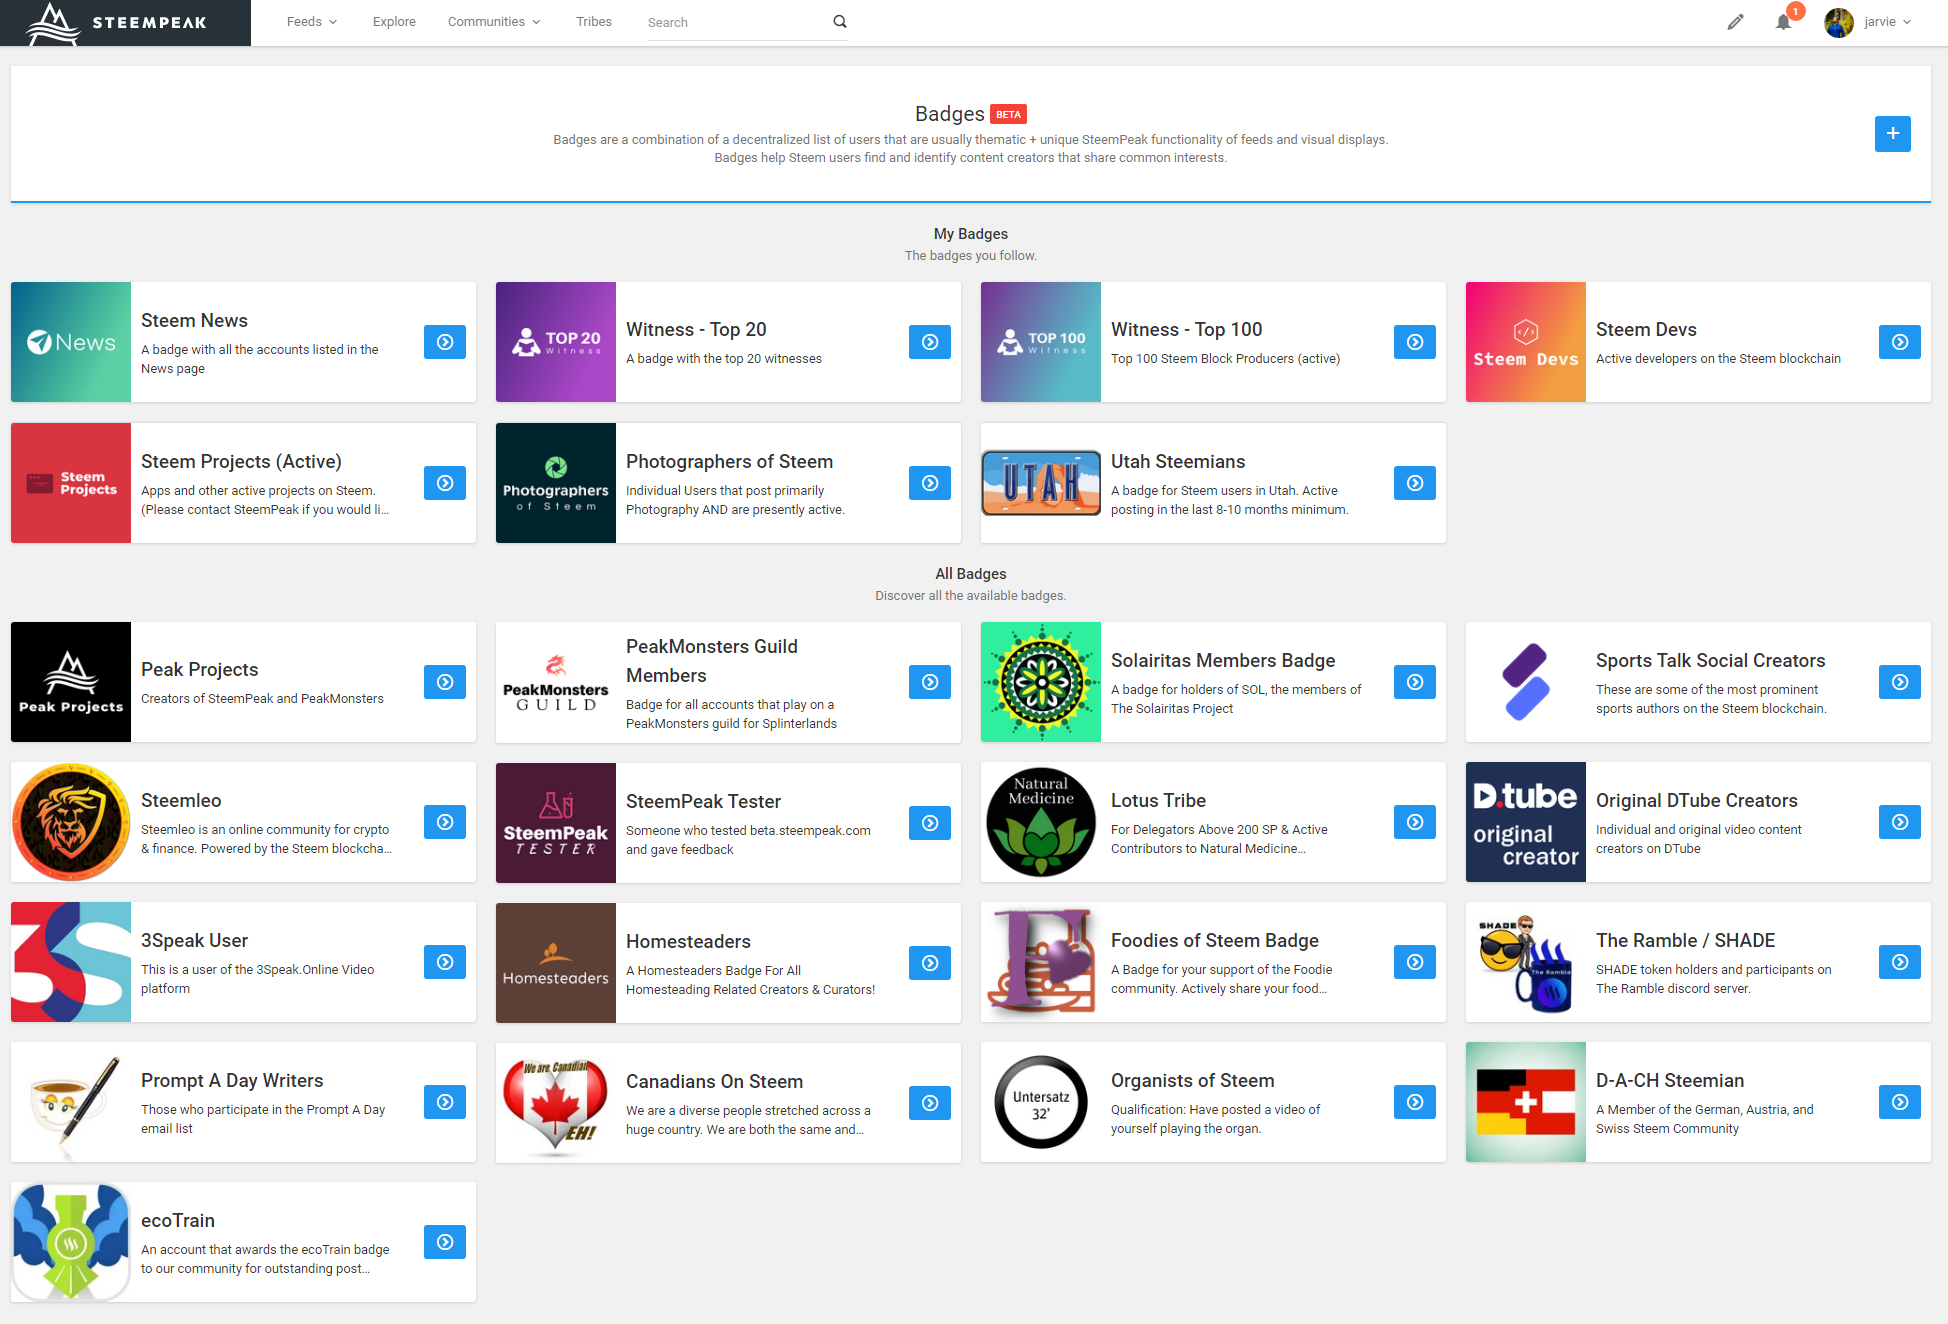1948x1324 pixels.
Task: Open the Lotus Tribe arrow button
Action: click(x=1415, y=822)
